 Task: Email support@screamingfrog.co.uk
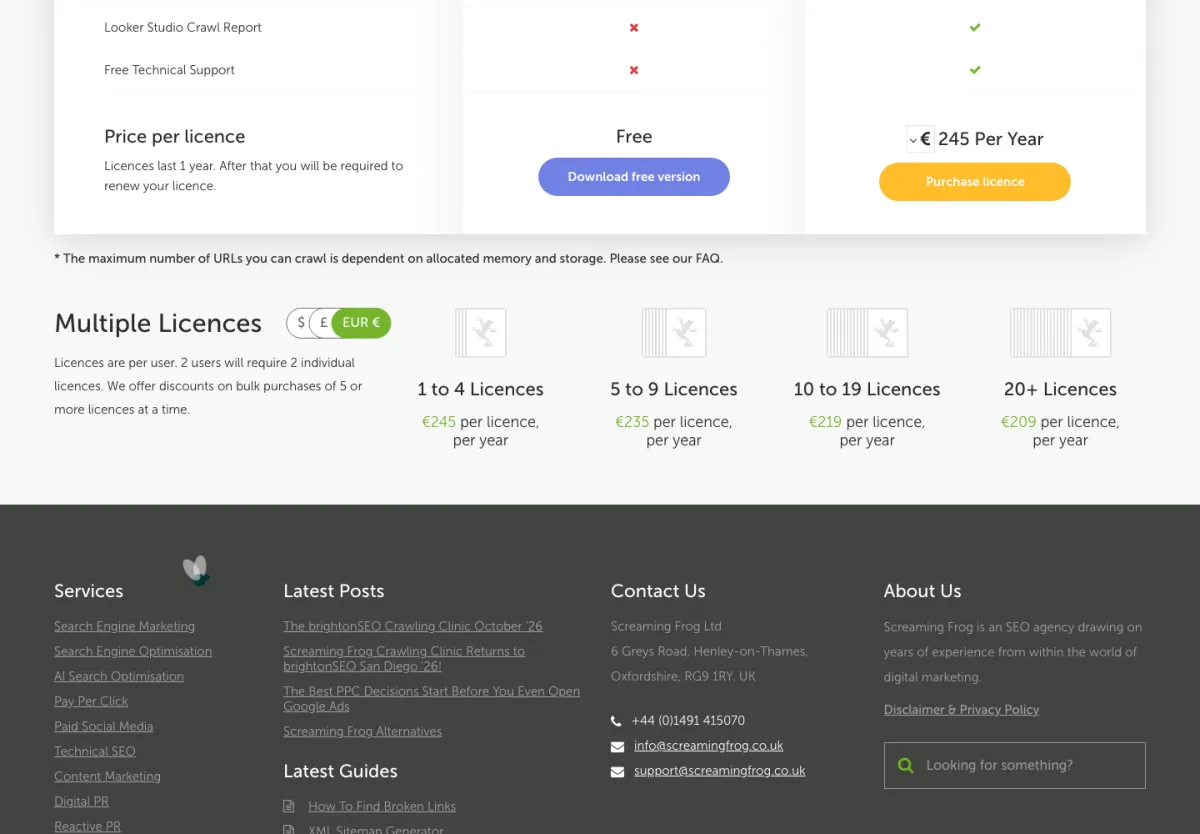(719, 771)
